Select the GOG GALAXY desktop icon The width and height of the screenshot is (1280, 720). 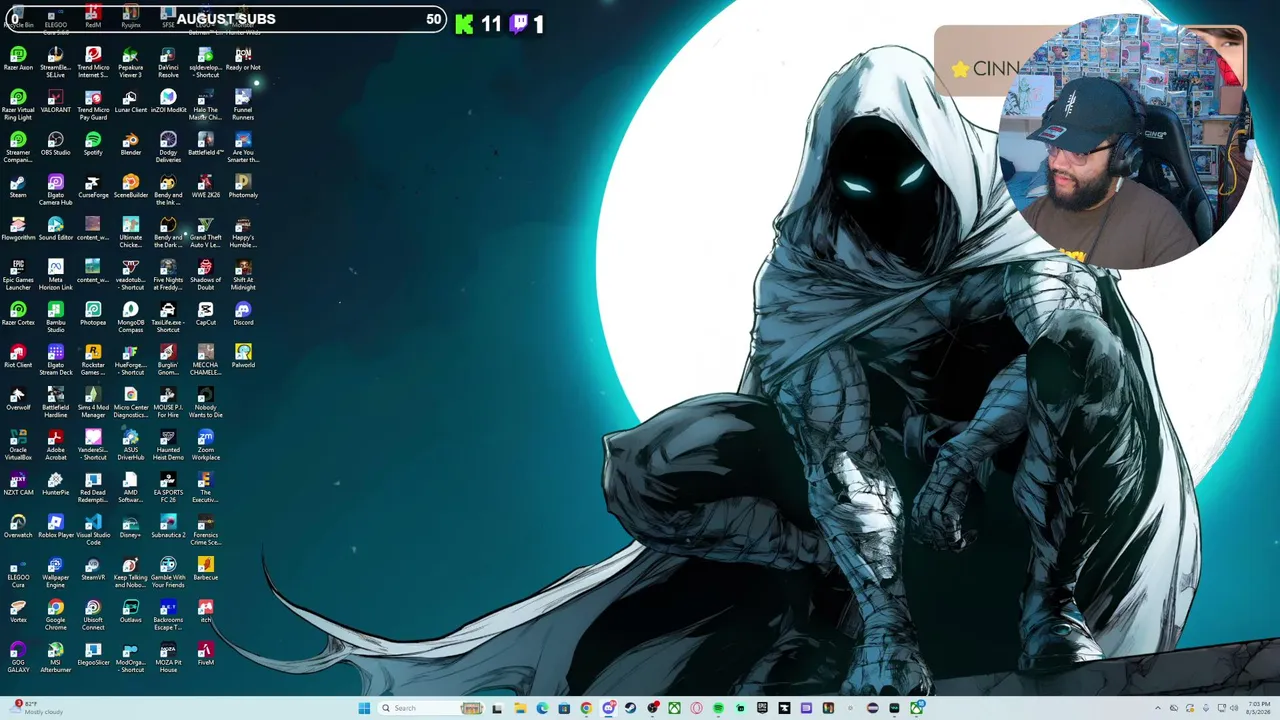(18, 657)
